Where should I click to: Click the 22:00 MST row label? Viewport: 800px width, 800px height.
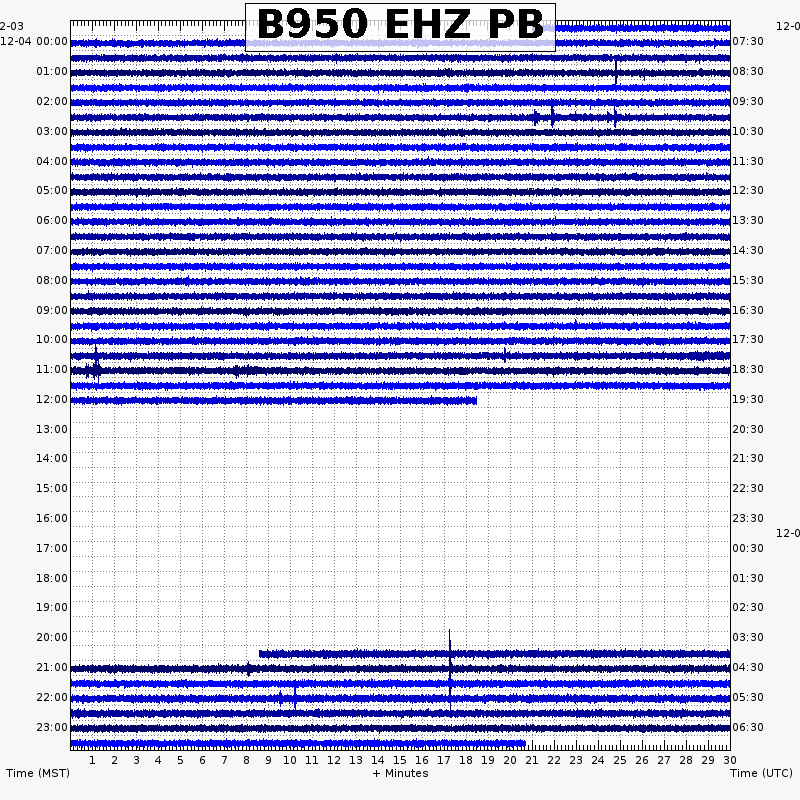click(52, 698)
